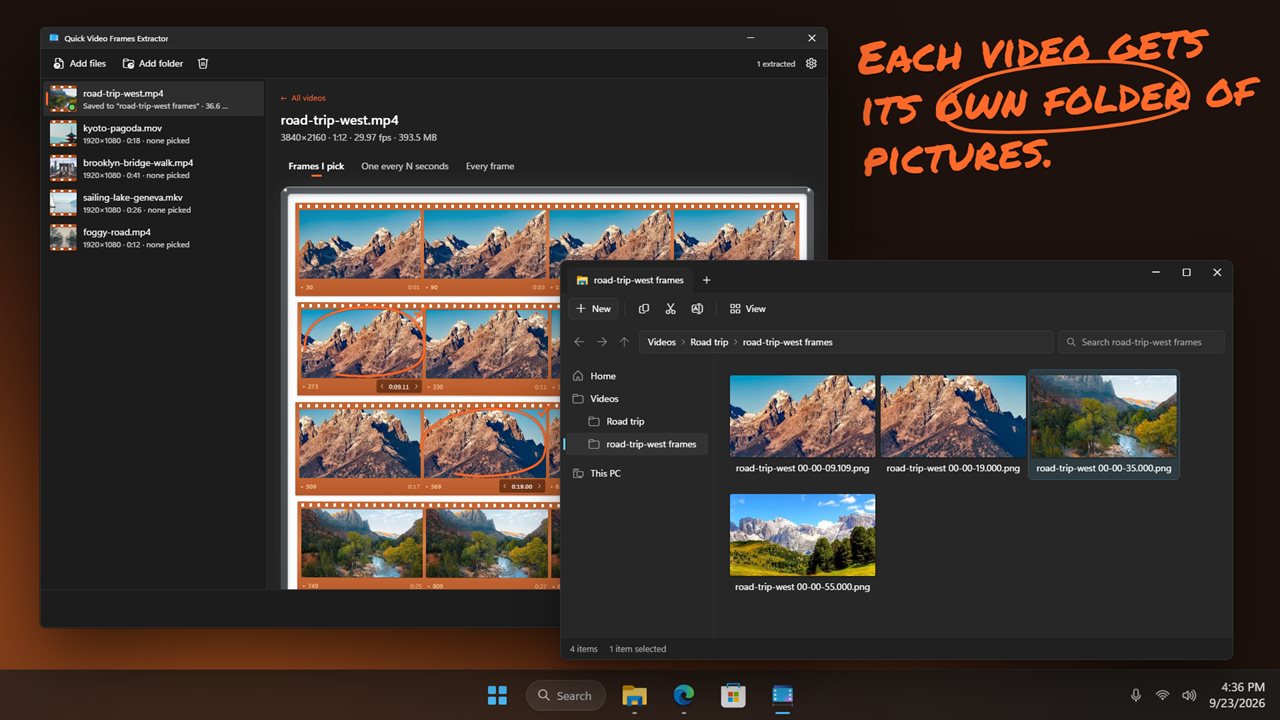Click Add files in the Extractor toolbar
This screenshot has width=1280, height=720.
[78, 63]
